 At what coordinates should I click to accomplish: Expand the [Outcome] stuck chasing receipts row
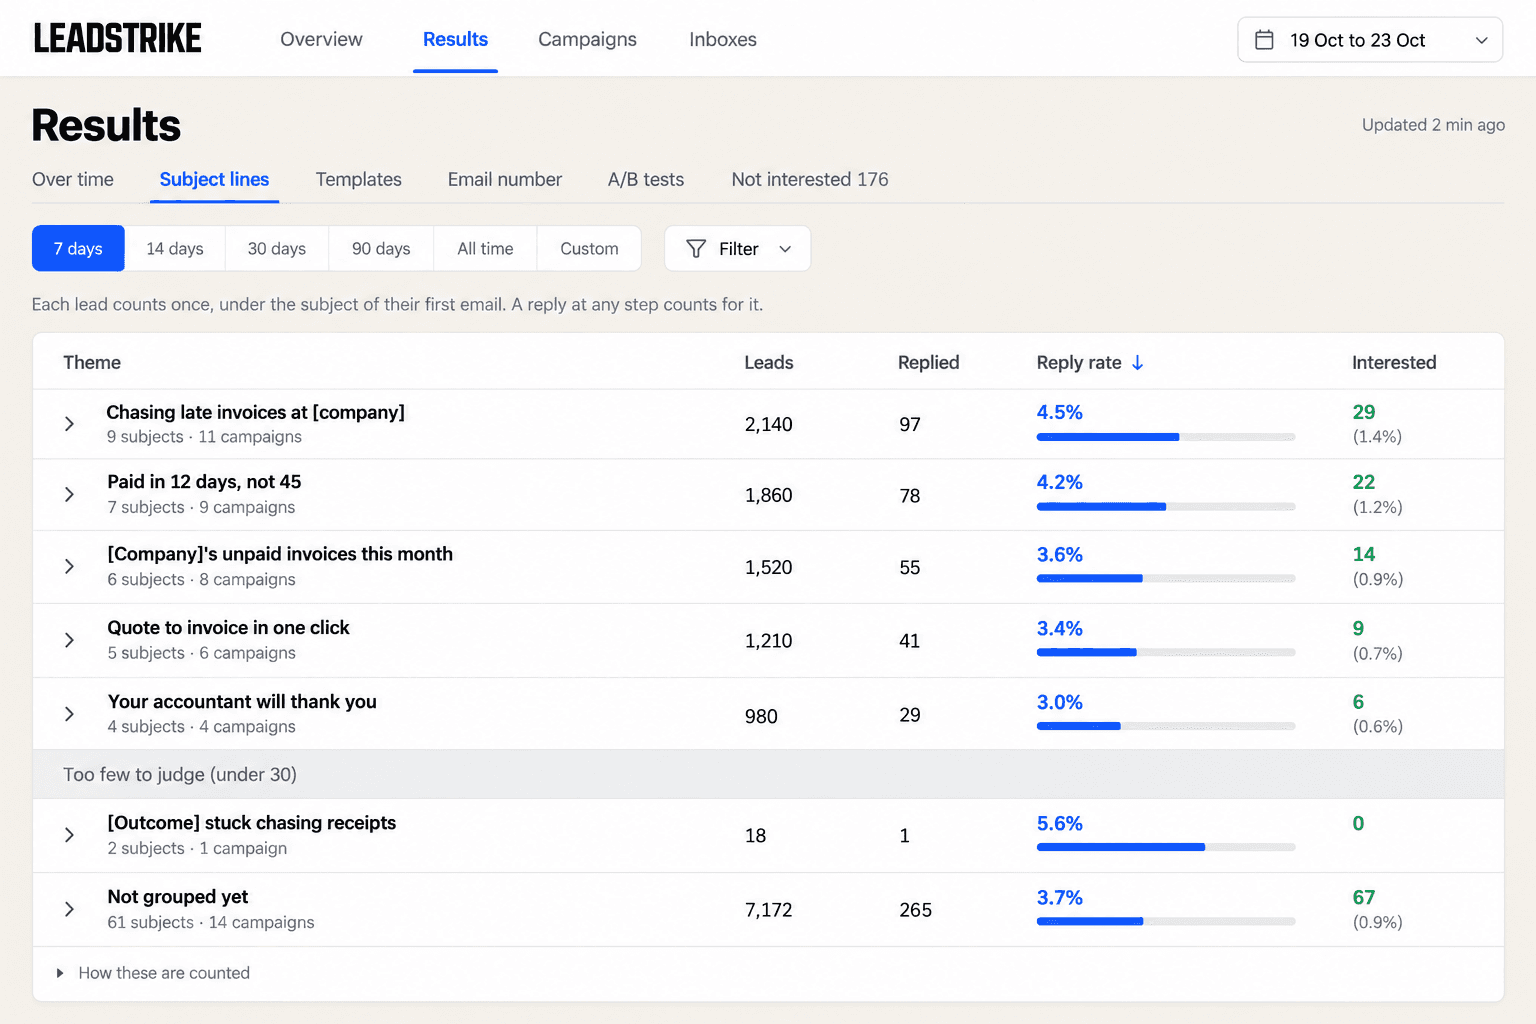pos(69,835)
